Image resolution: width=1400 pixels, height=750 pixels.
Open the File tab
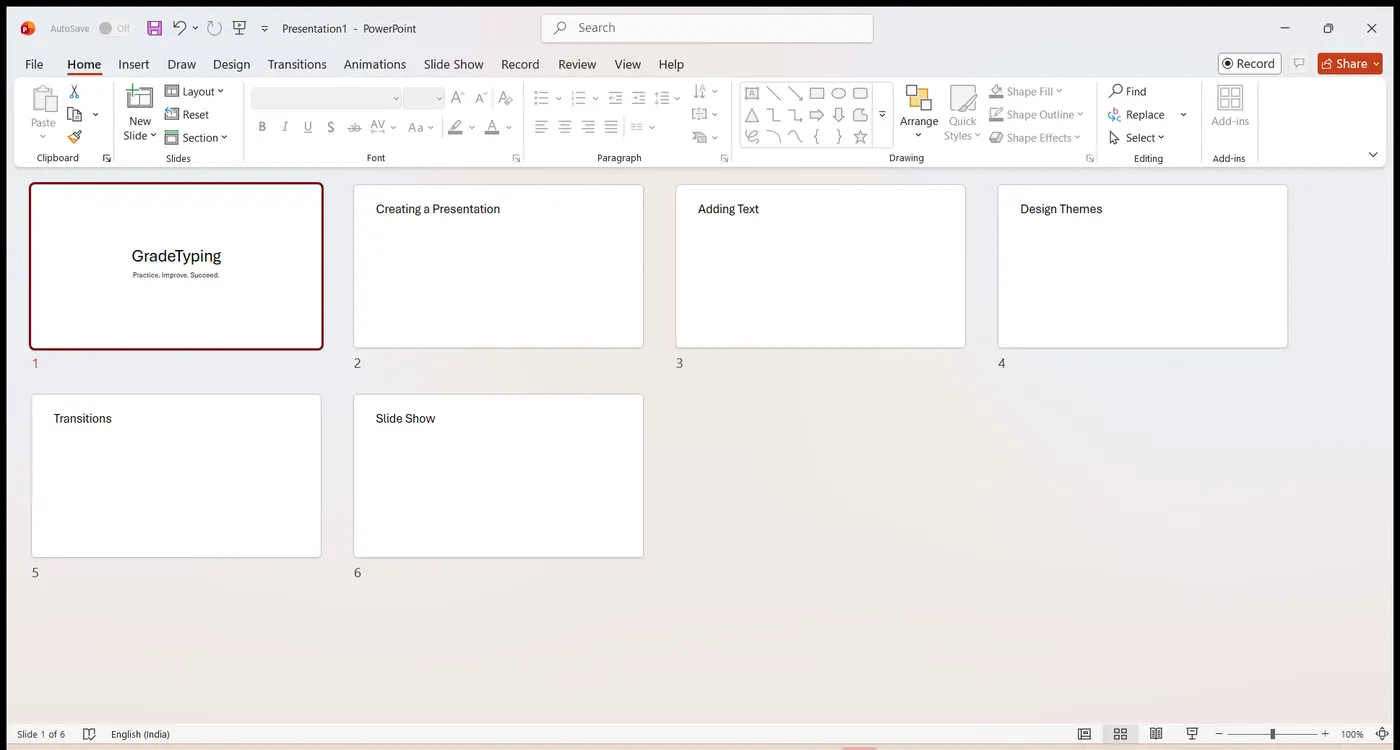(x=34, y=64)
